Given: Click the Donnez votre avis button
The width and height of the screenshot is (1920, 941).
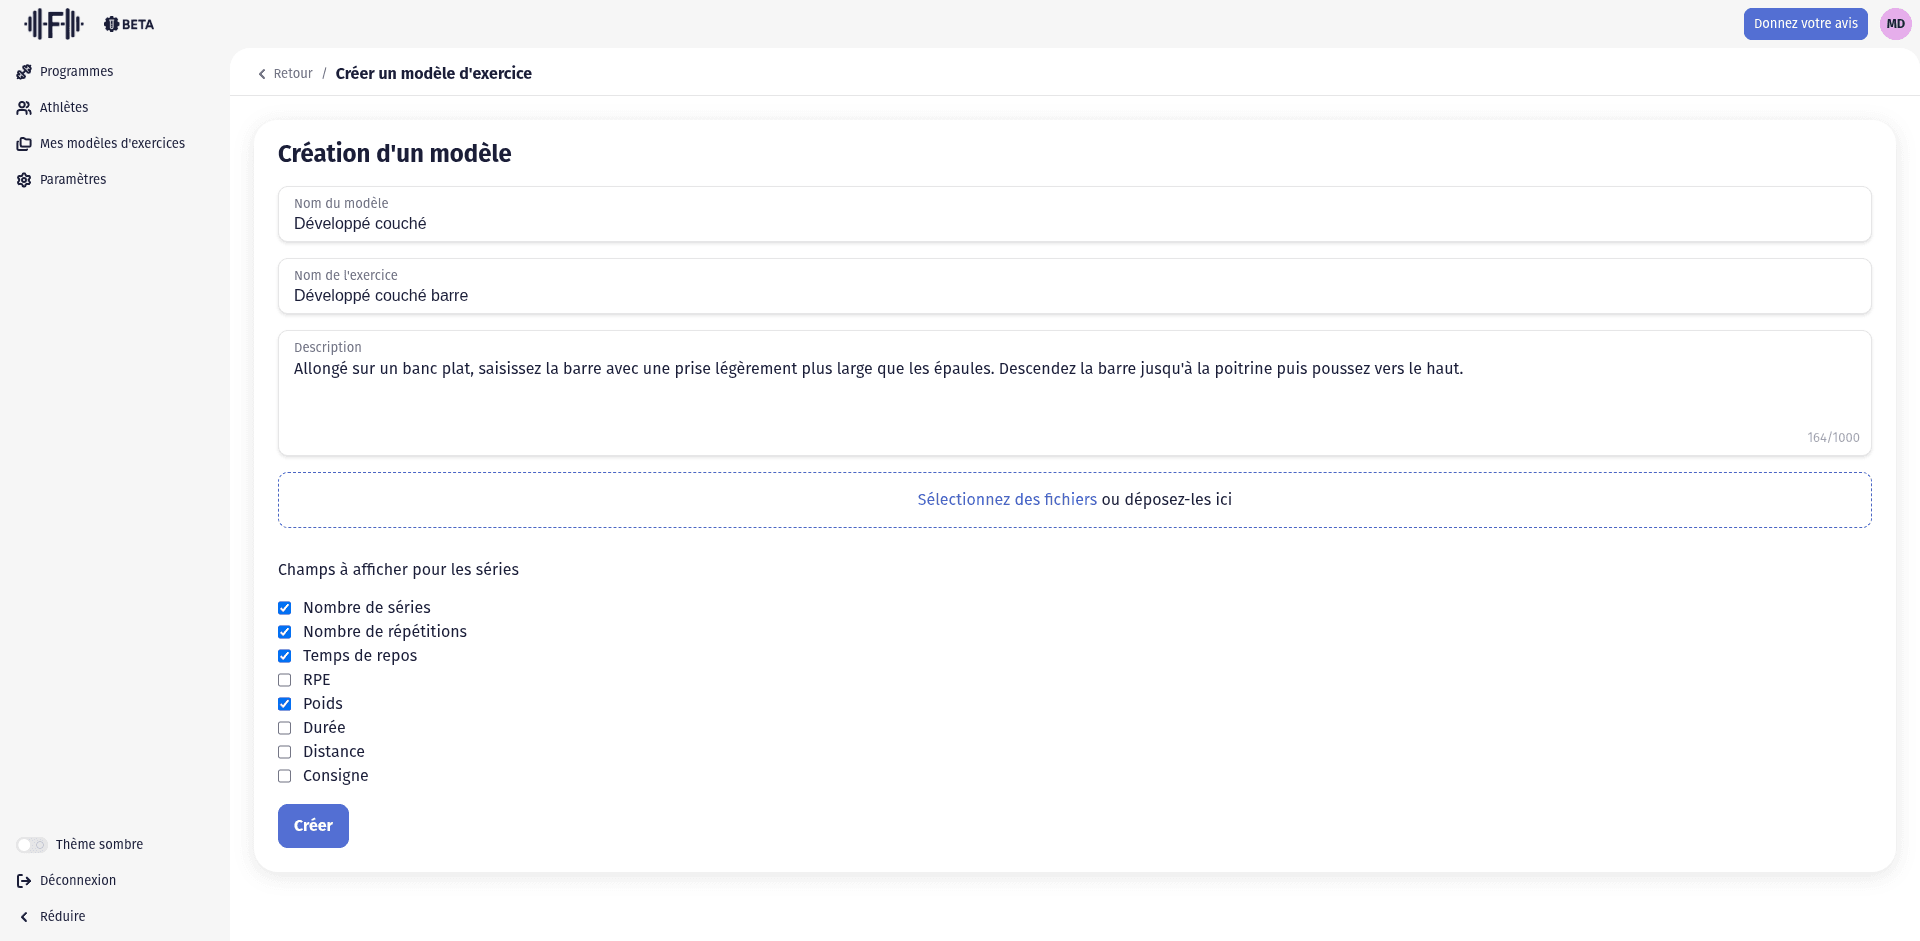Looking at the screenshot, I should tap(1805, 24).
